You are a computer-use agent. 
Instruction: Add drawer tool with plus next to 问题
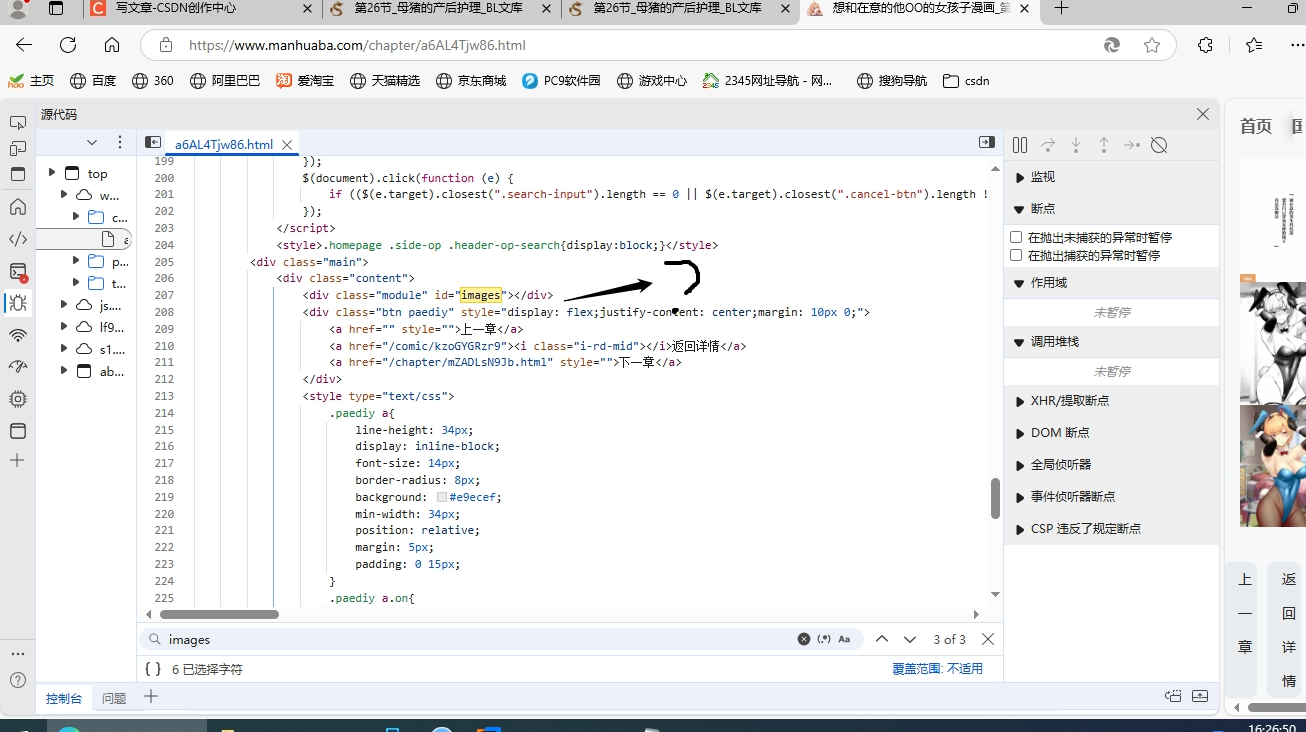151,697
